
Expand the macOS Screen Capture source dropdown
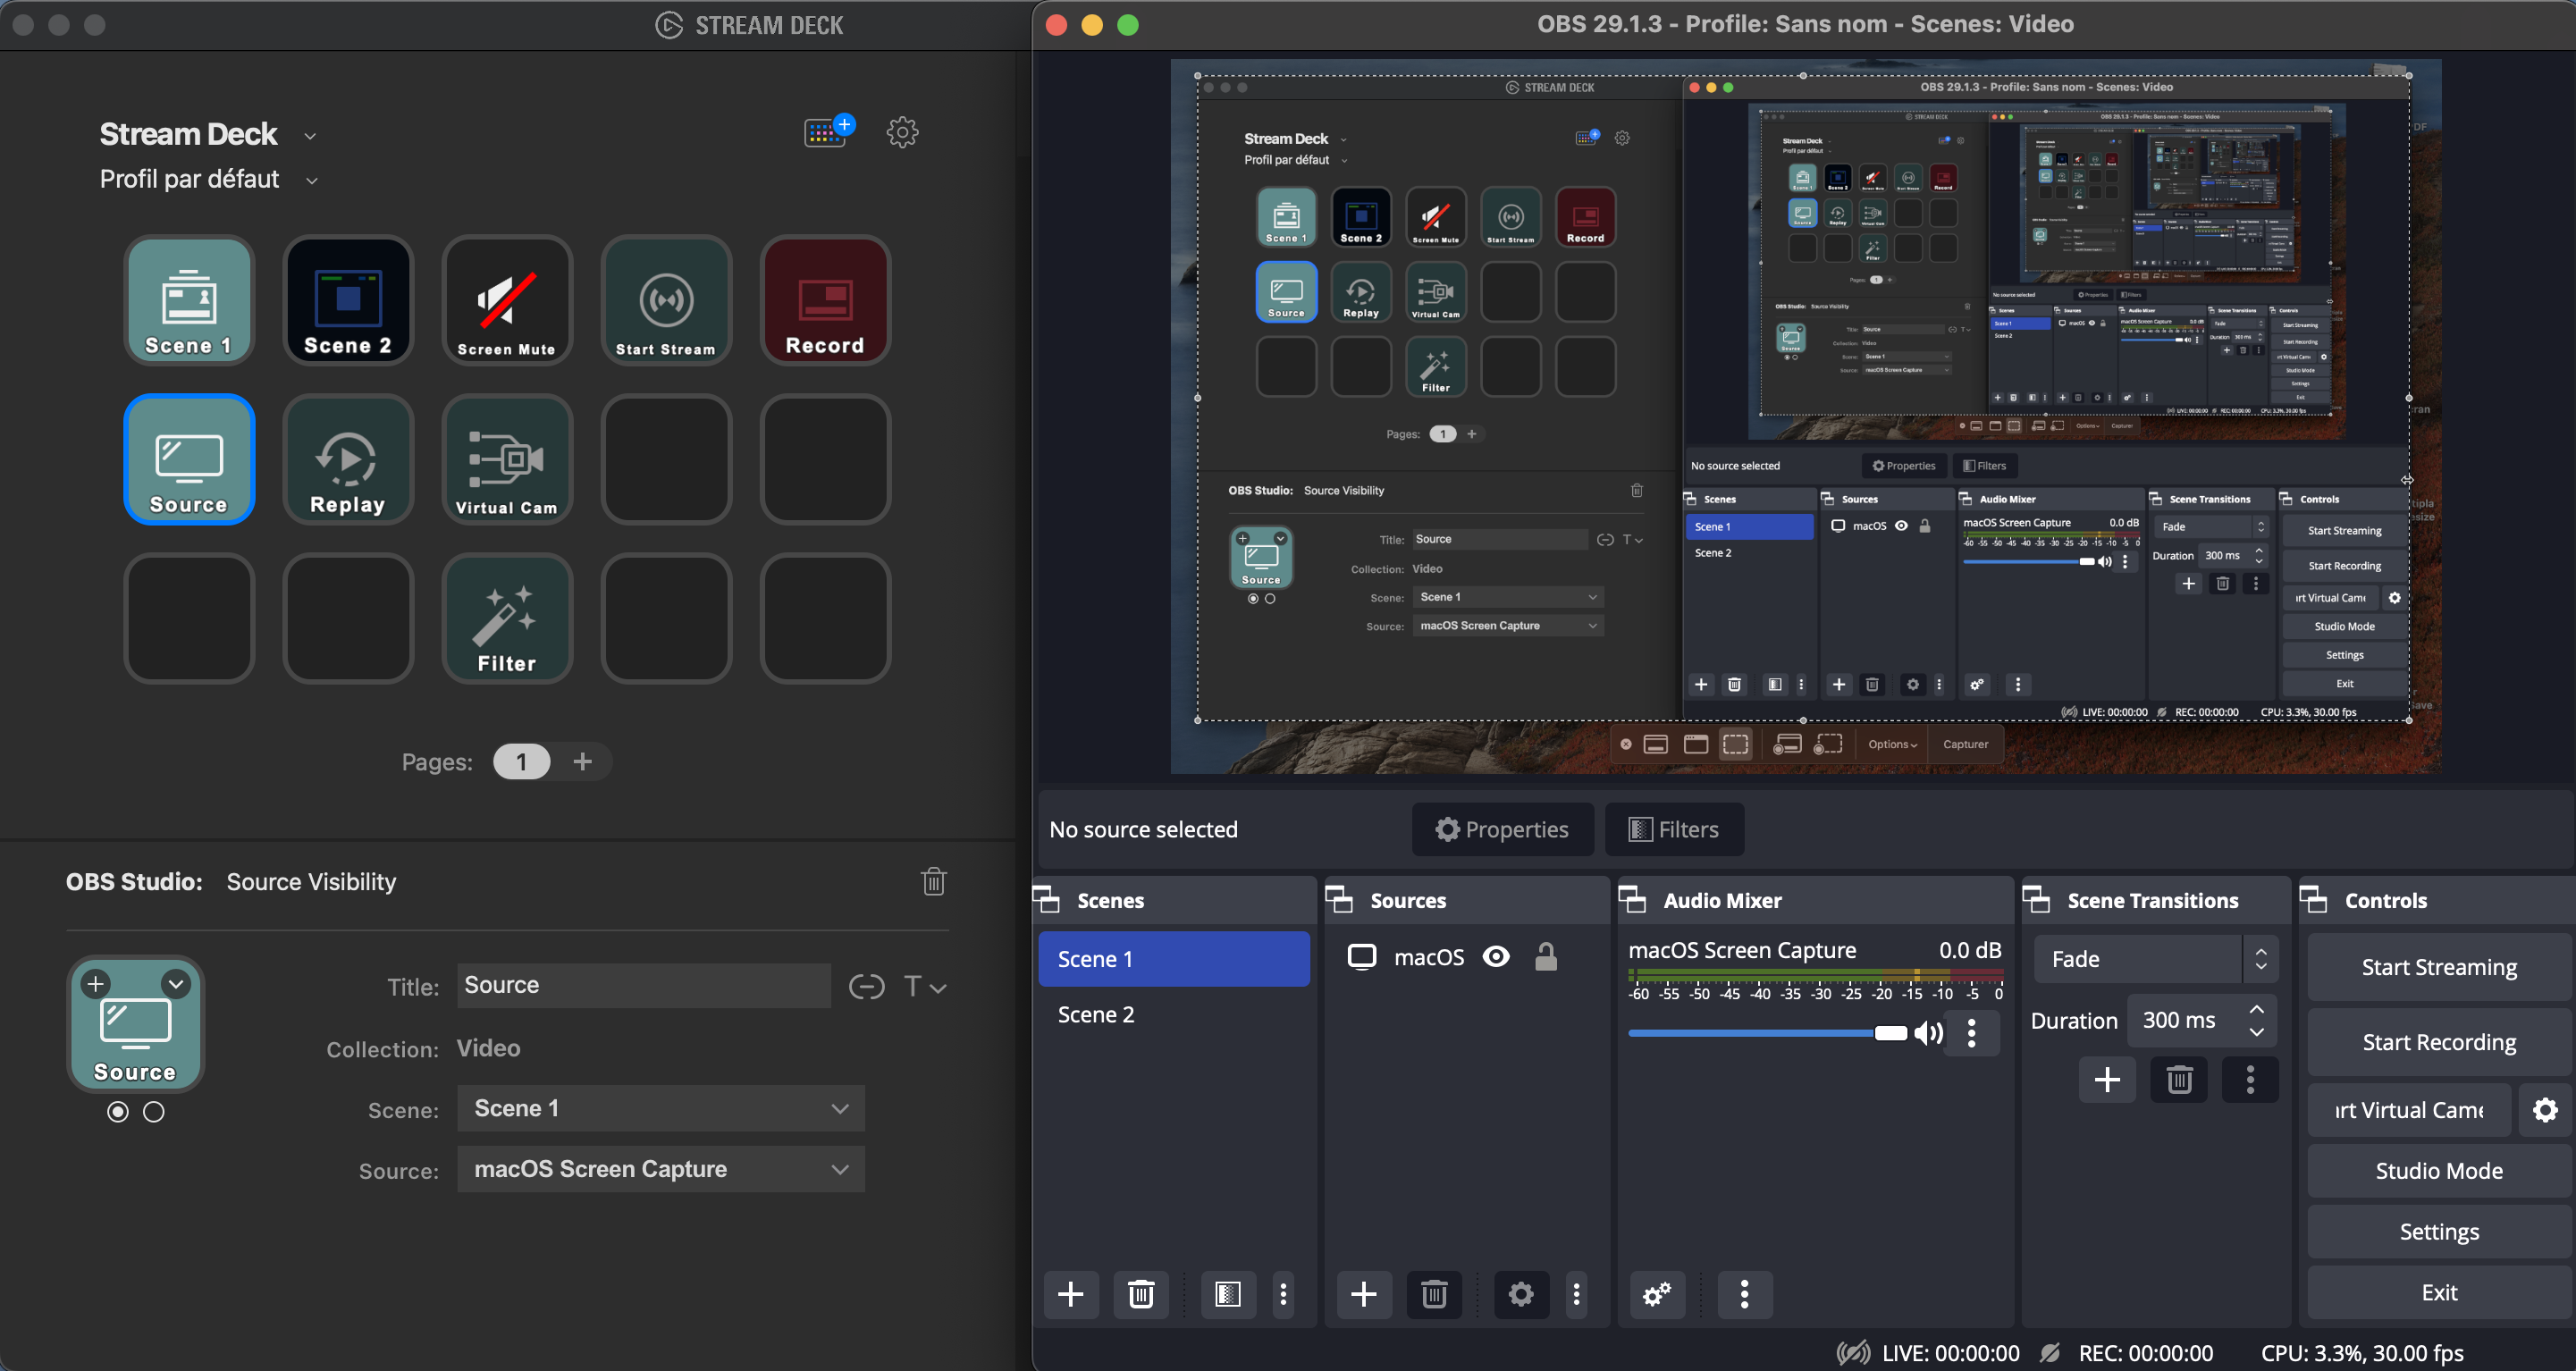coord(660,1169)
